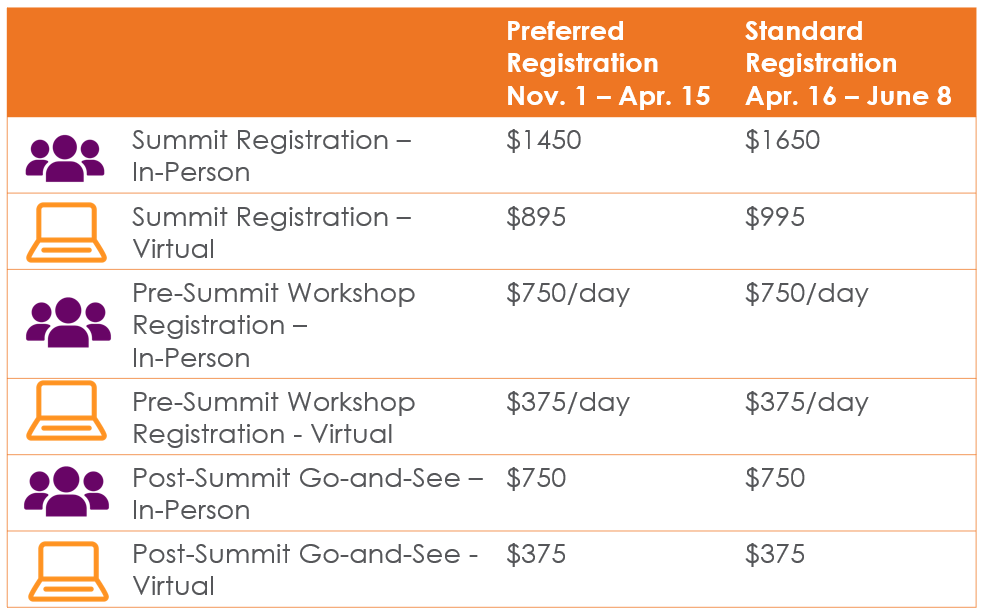The width and height of the screenshot is (986, 616).
Task: Select the Summit Registration – Virtual label
Action: (x=271, y=233)
